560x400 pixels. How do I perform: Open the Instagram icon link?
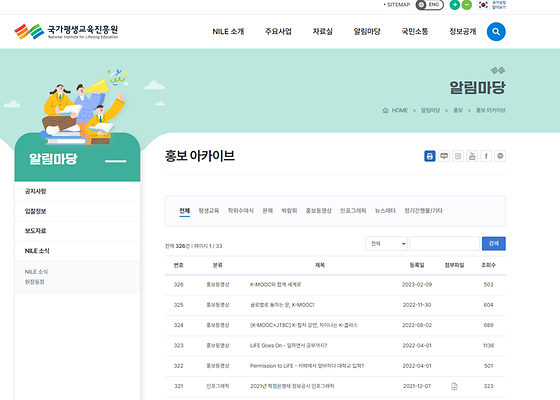click(x=458, y=156)
